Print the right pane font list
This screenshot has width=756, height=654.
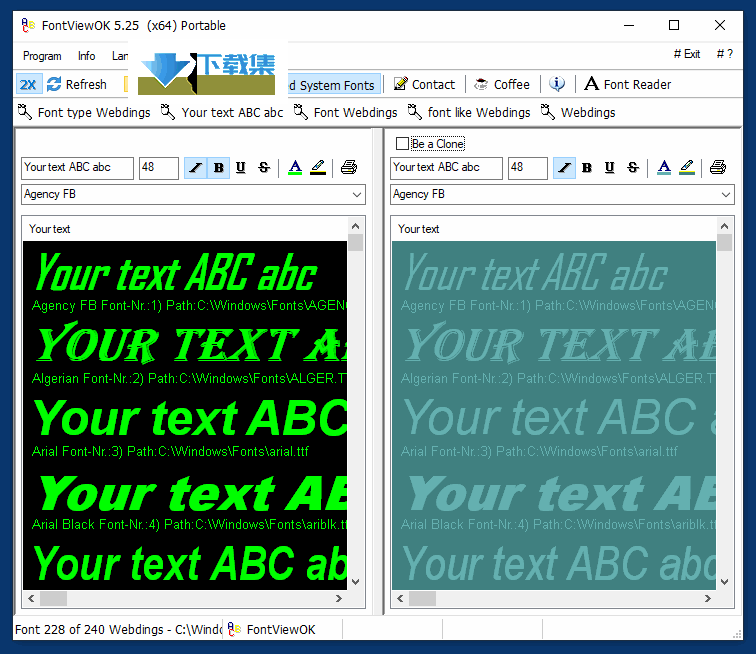coord(718,168)
